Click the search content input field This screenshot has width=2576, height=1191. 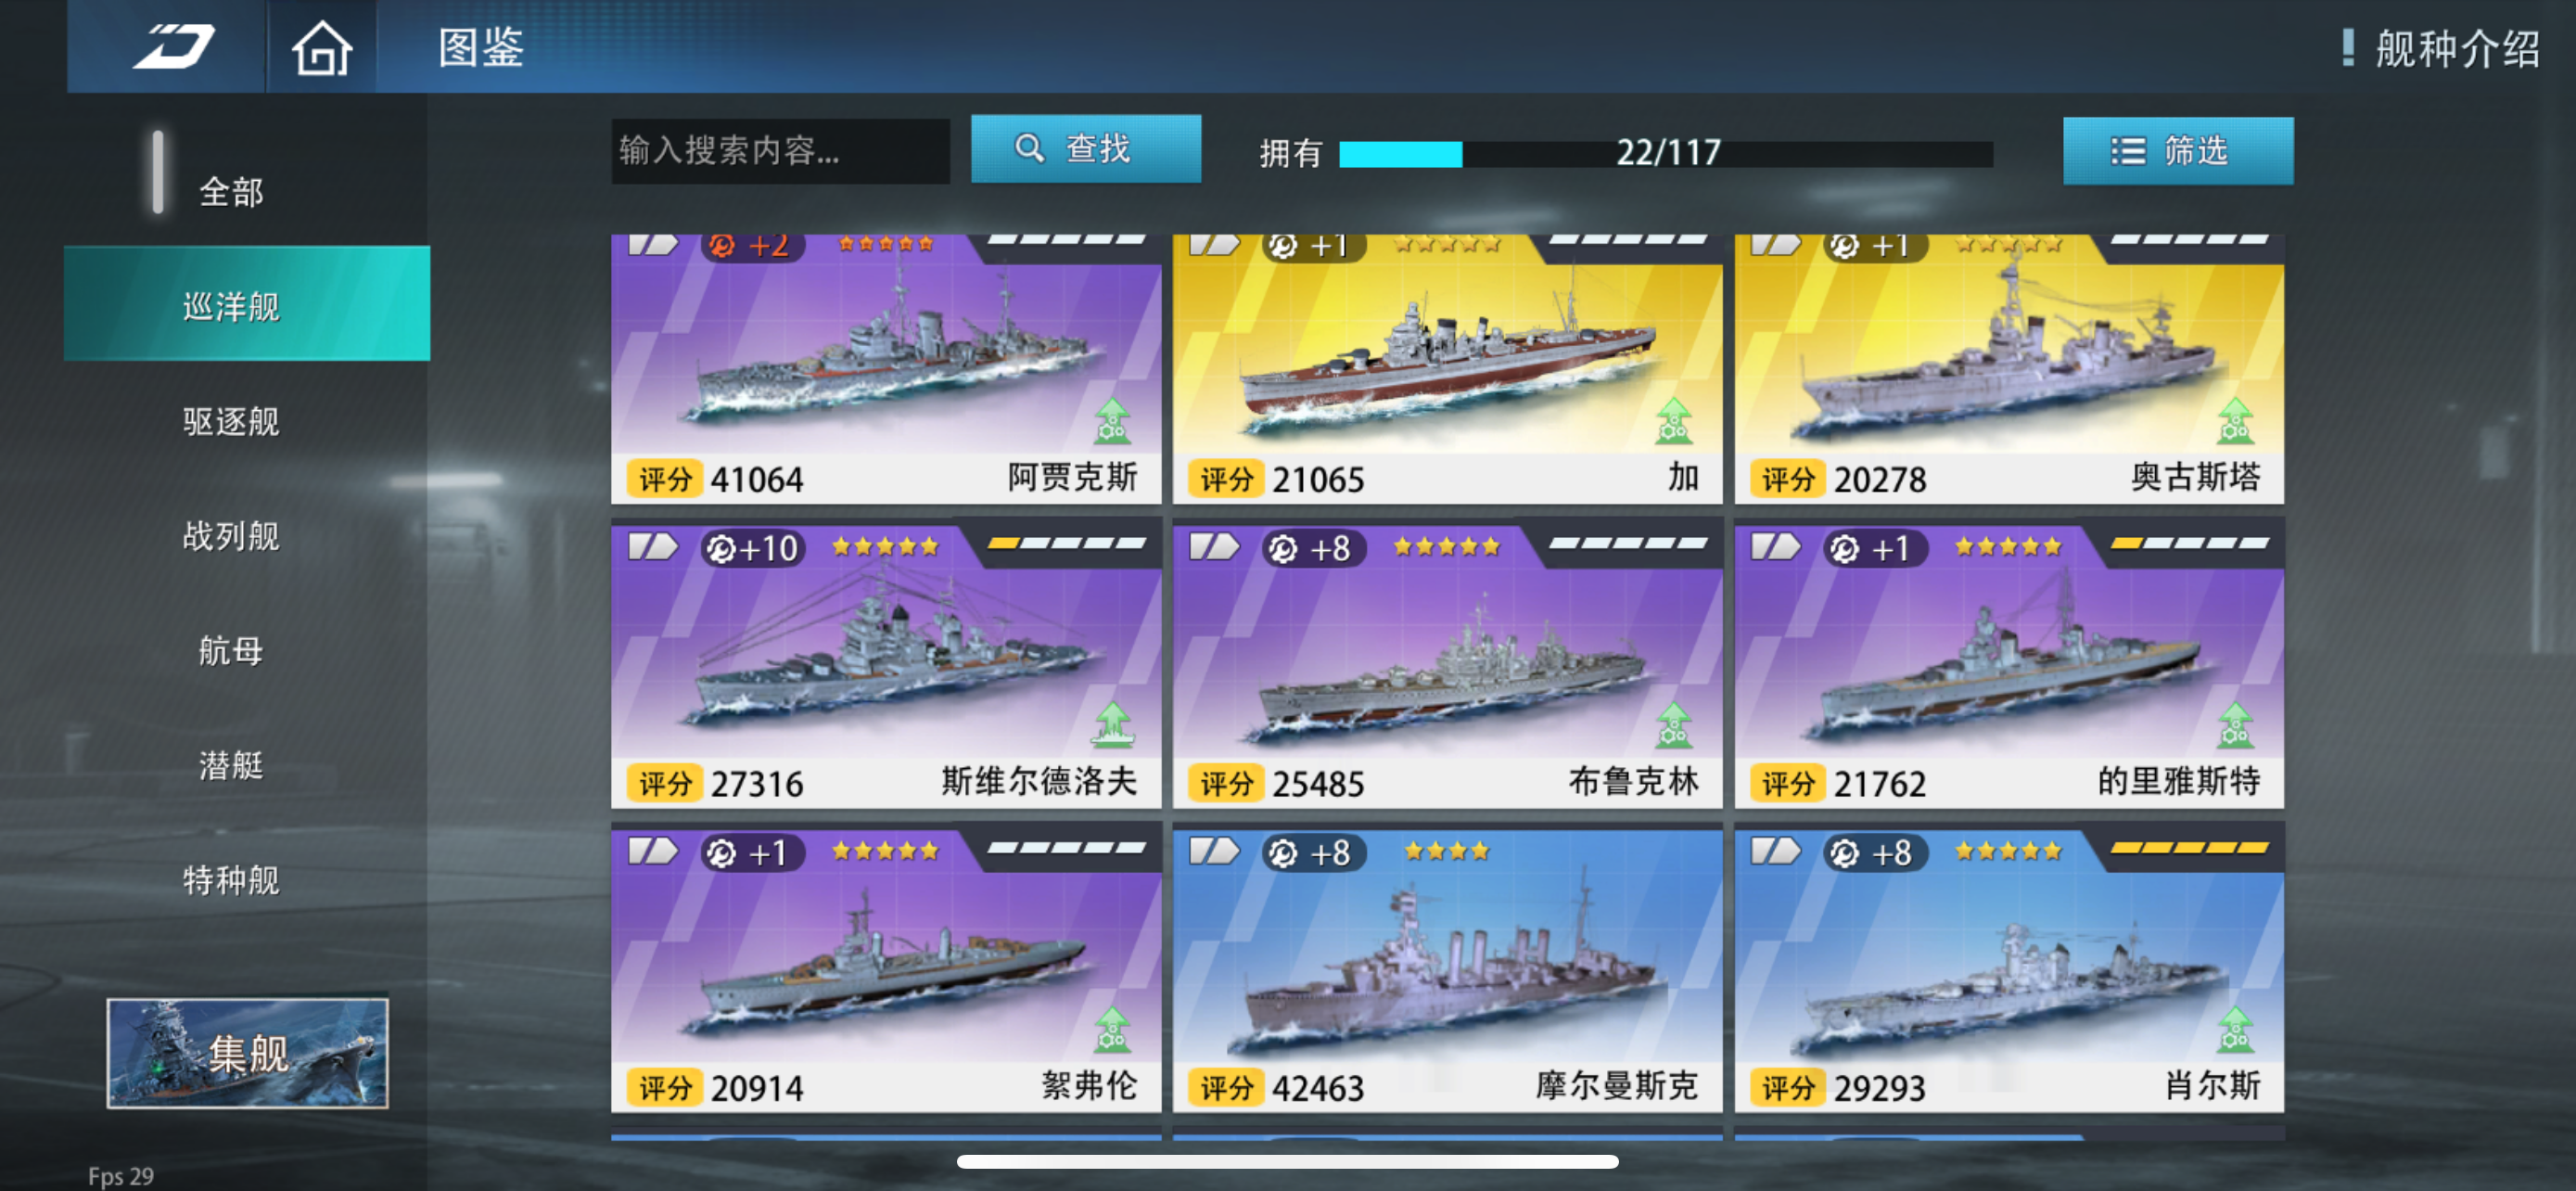[780, 151]
